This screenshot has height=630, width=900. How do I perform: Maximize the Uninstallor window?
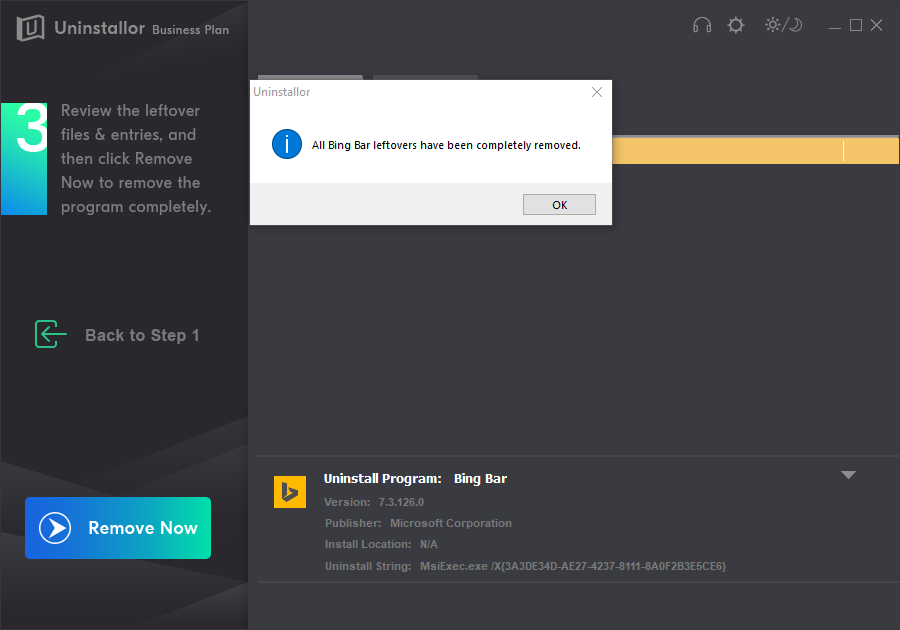[x=856, y=25]
